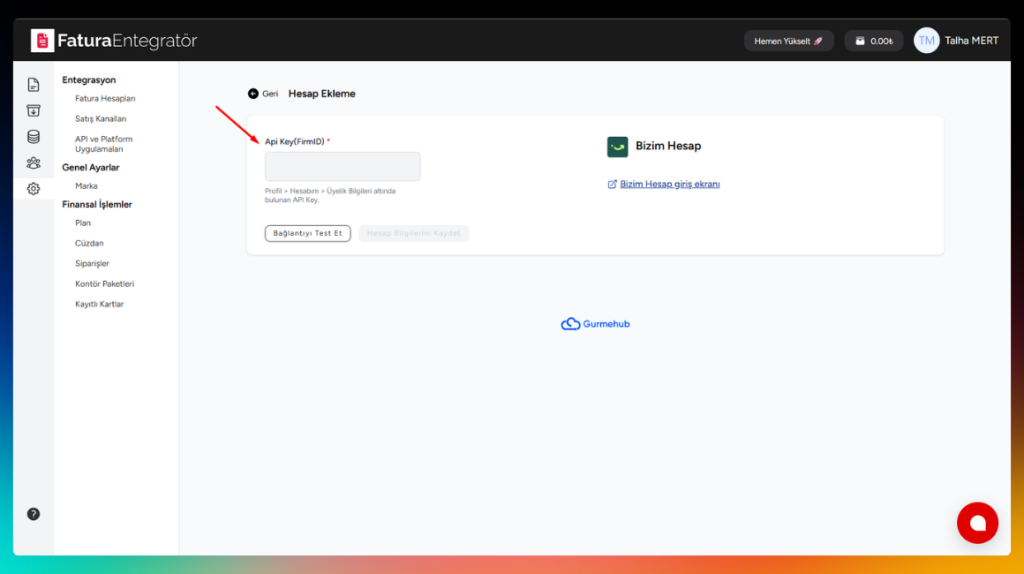Open the users group sidebar icon
Screen dimensions: 1024x574
point(33,163)
